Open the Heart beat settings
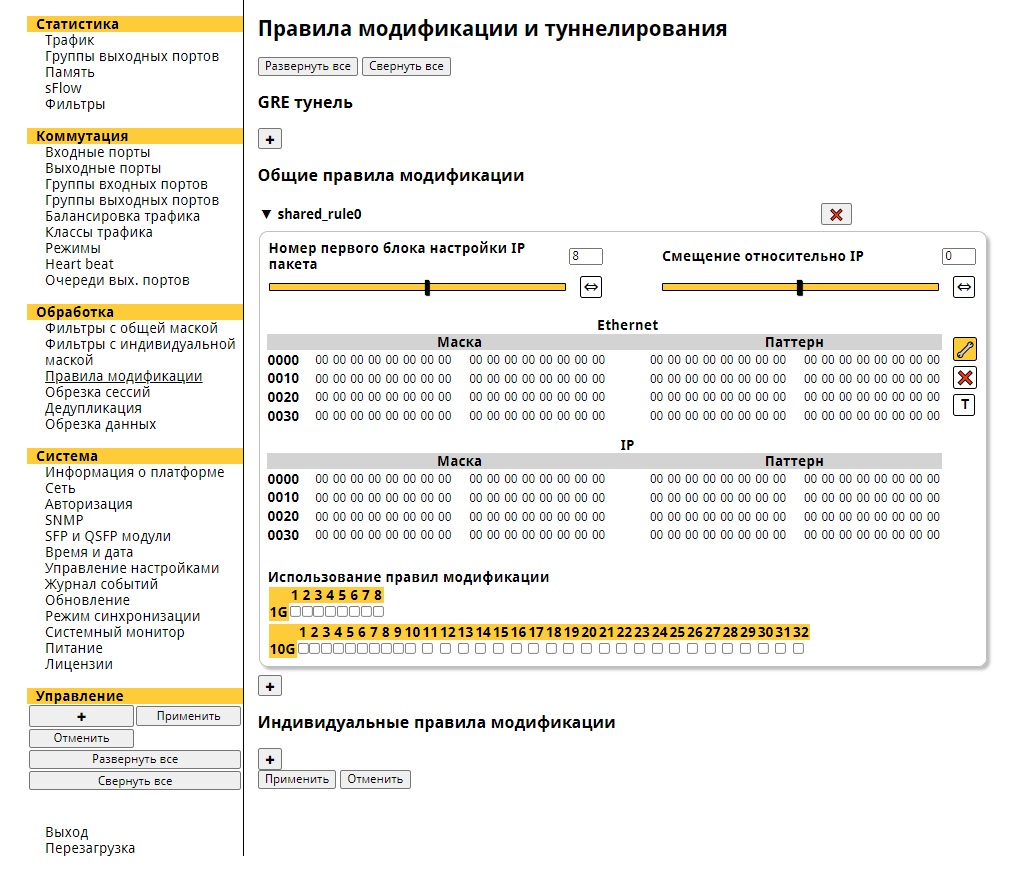The width and height of the screenshot is (1025, 881). pyautogui.click(x=79, y=264)
